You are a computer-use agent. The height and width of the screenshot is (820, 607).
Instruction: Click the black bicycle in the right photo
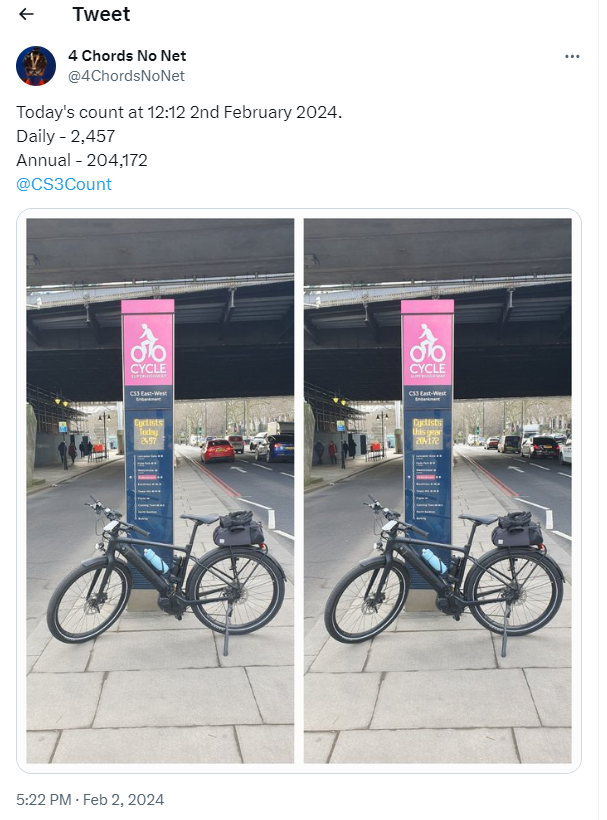(444, 573)
